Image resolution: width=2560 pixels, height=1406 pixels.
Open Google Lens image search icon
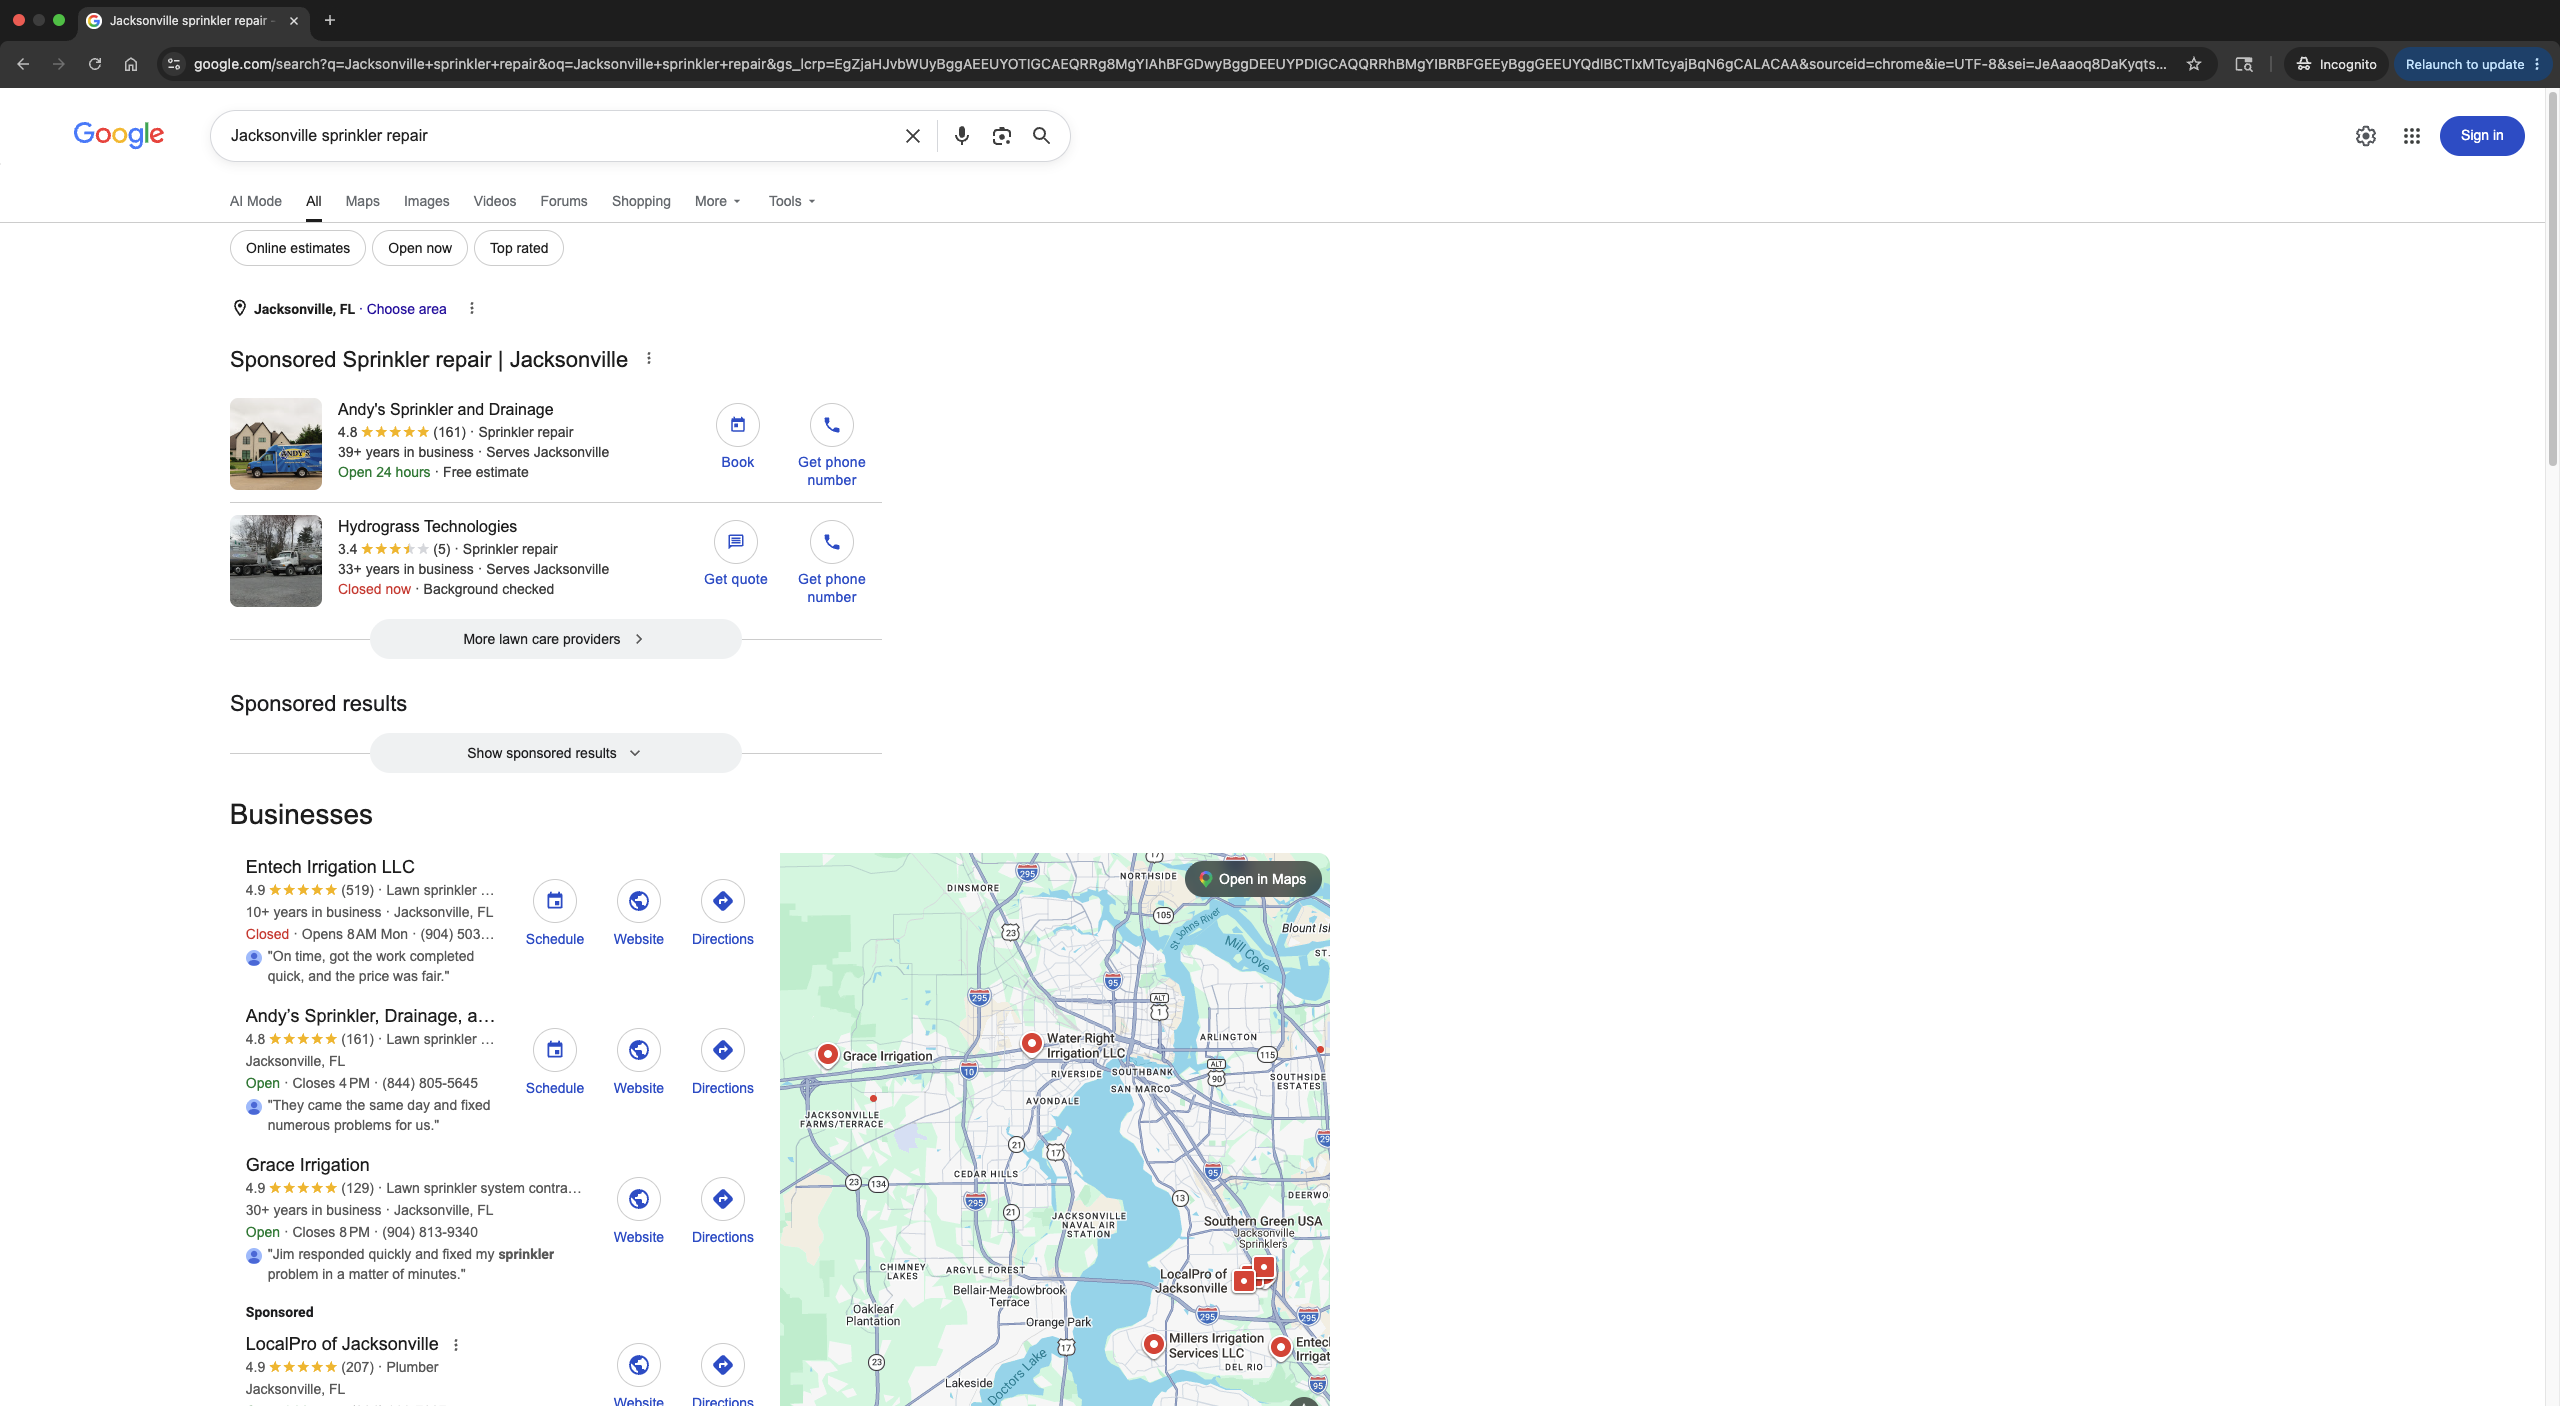pos(1001,136)
